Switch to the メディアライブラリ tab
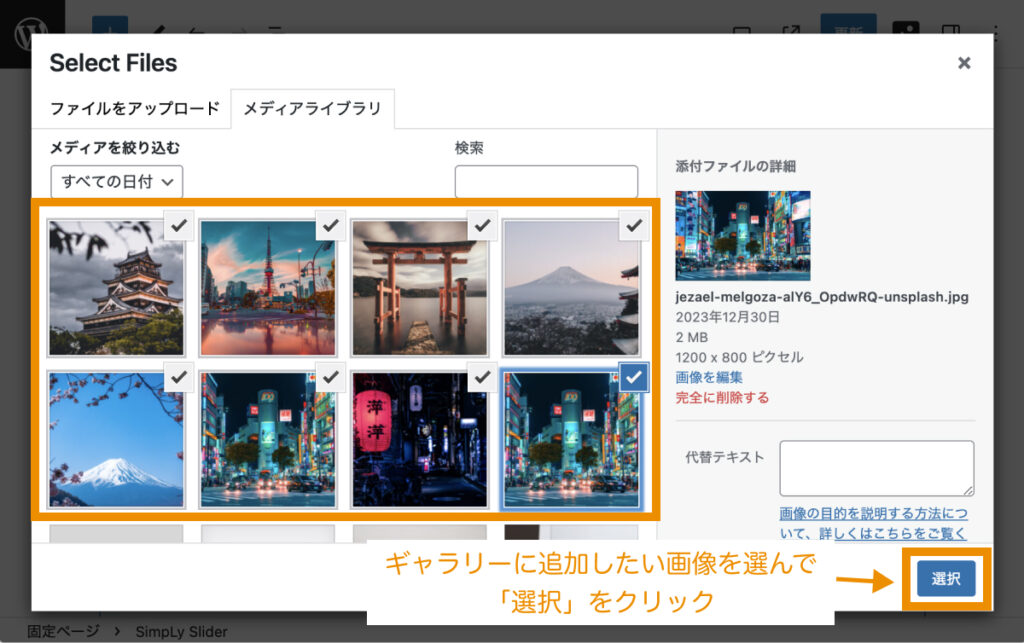1024x643 pixels. (x=314, y=109)
